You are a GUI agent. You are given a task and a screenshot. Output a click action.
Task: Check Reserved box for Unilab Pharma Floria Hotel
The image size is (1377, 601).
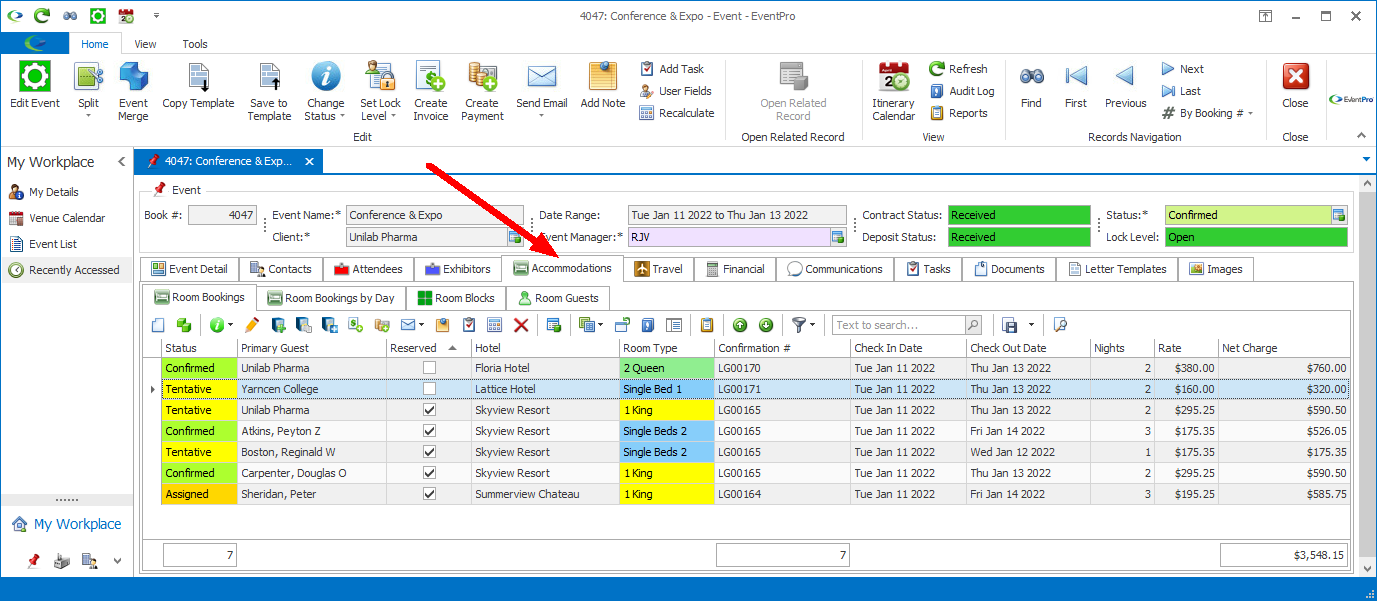430,368
